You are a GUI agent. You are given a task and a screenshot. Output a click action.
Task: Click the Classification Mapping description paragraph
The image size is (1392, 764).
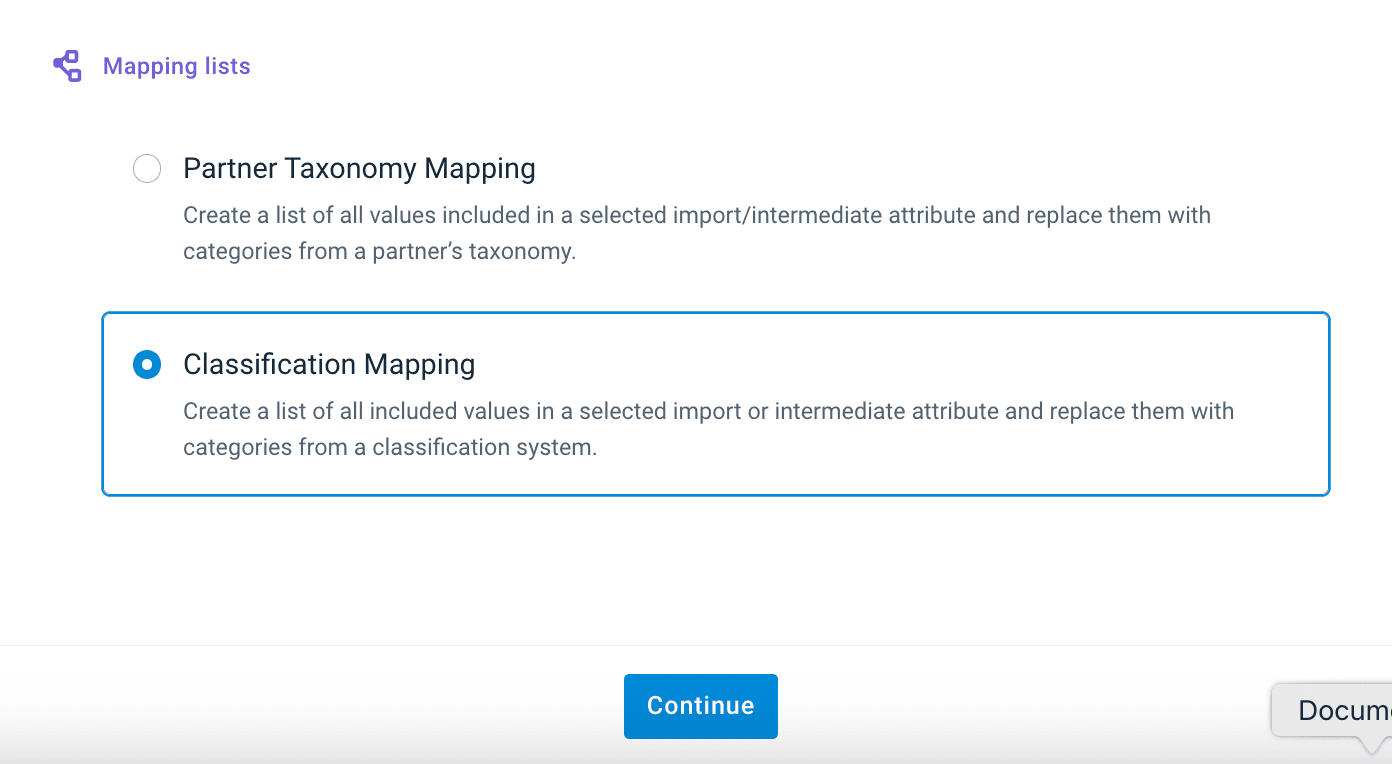708,429
